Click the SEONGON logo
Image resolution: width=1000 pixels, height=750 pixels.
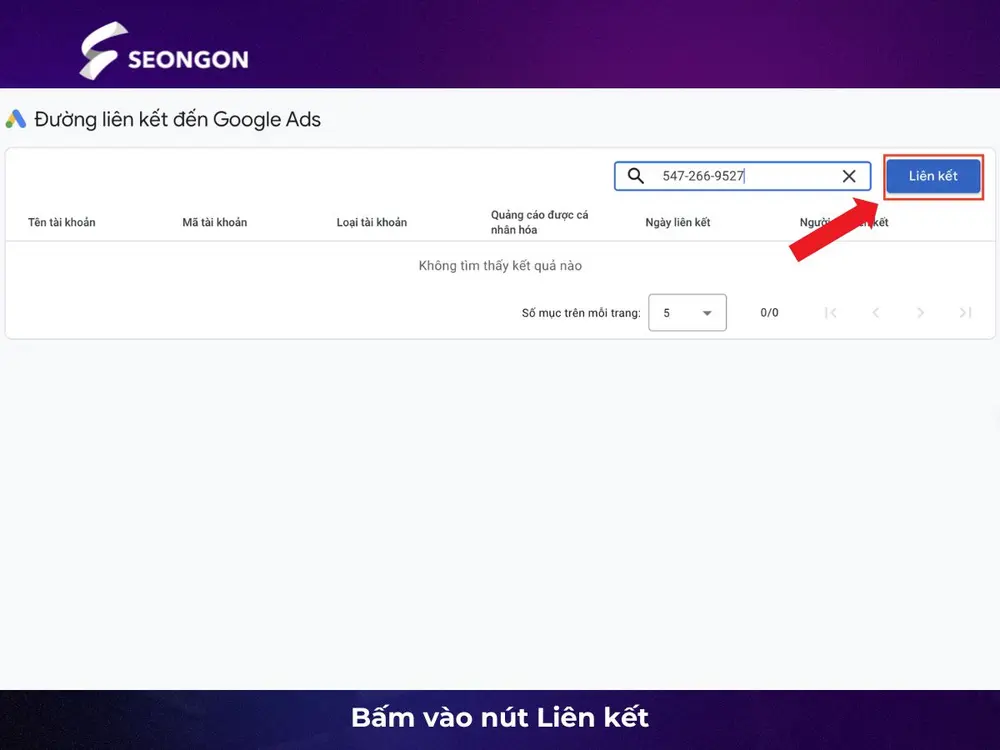pyautogui.click(x=164, y=51)
